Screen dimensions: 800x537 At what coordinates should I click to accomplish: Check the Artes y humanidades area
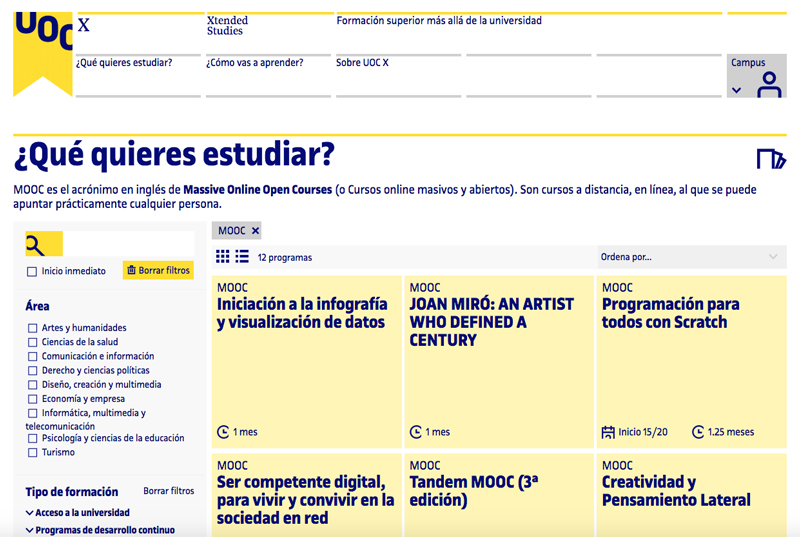(33, 328)
